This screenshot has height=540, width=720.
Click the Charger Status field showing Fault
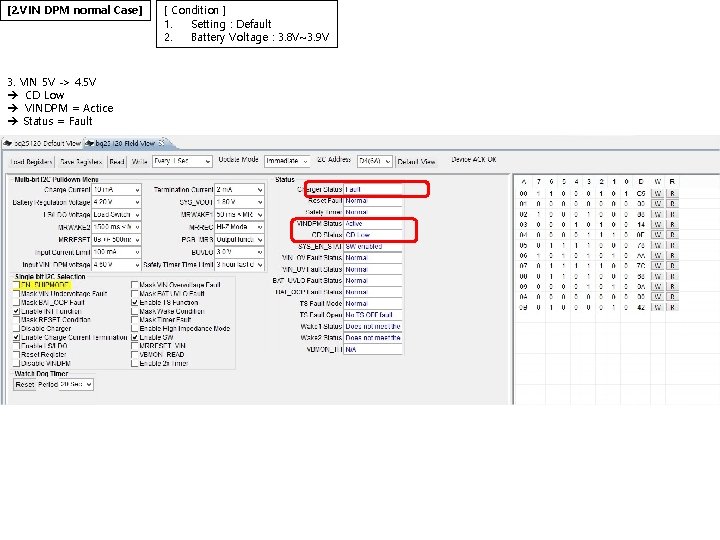coord(373,189)
